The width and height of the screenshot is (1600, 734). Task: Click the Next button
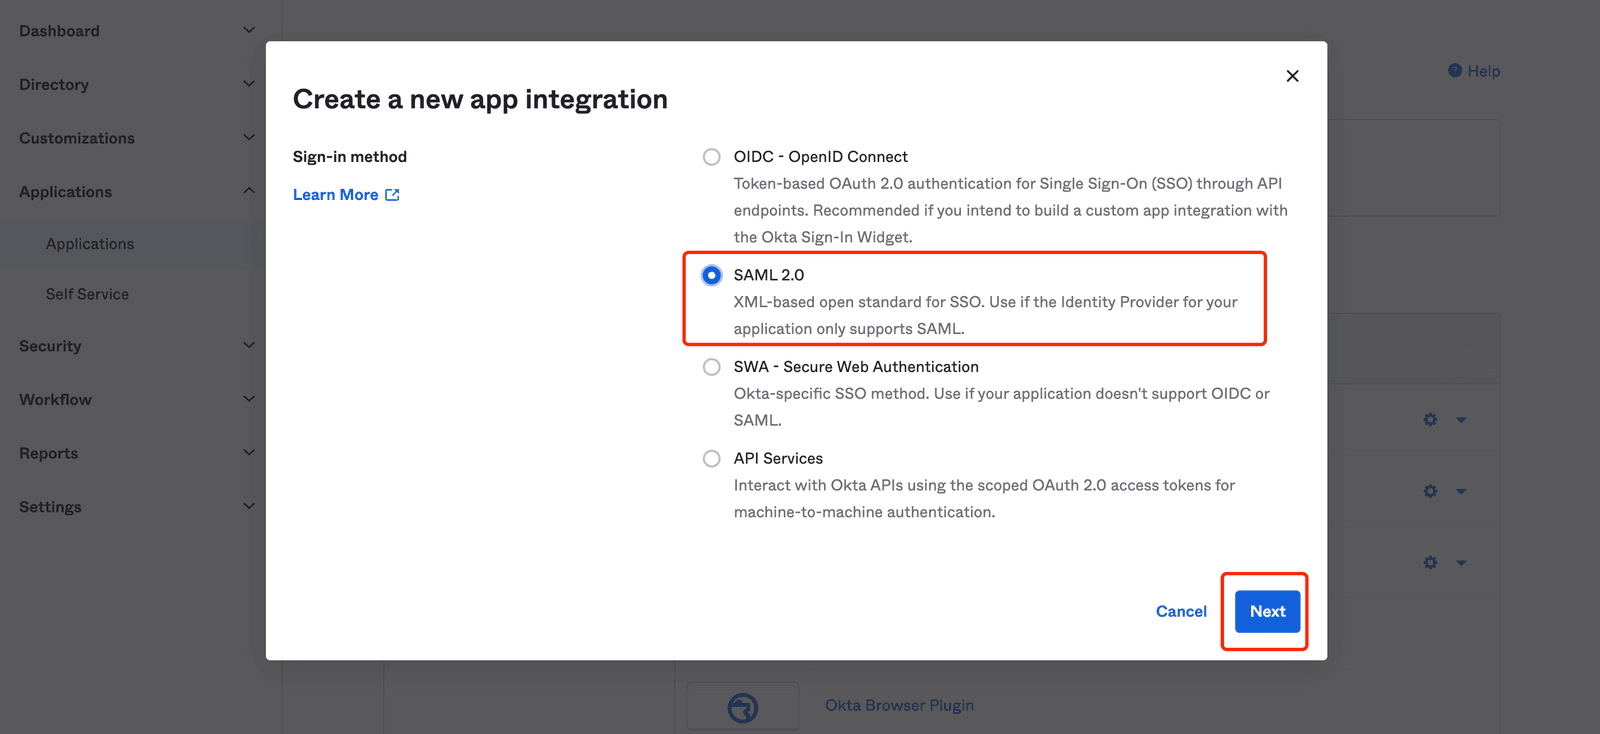(1267, 611)
